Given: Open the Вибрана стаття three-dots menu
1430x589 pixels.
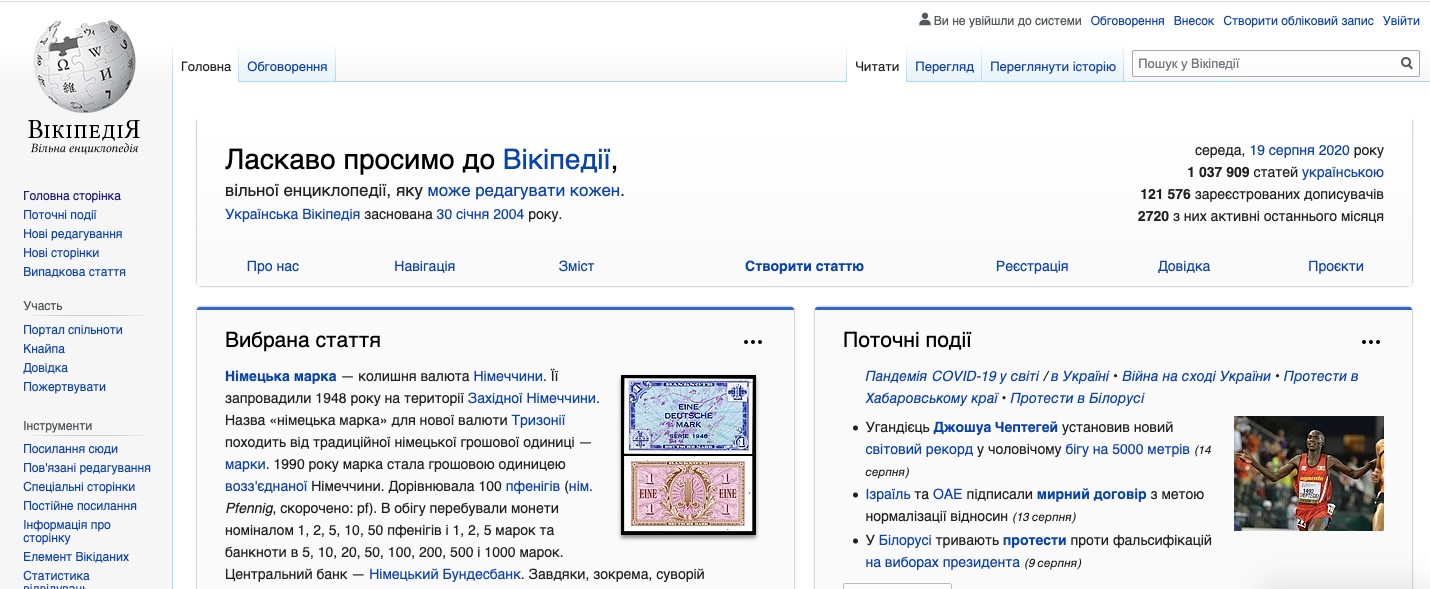Looking at the screenshot, I should tap(753, 342).
